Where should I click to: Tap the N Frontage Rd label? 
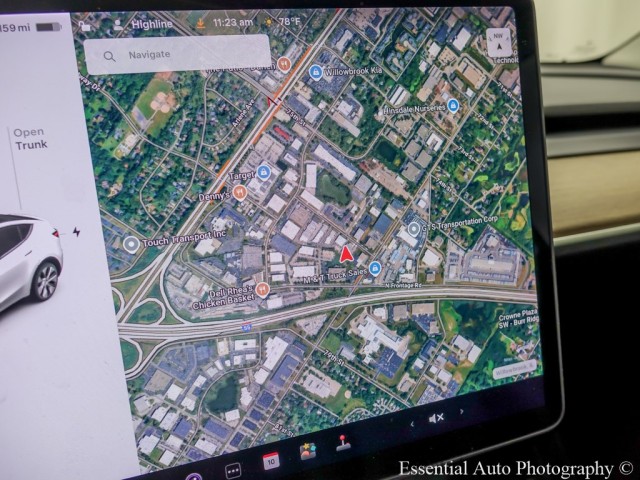pyautogui.click(x=403, y=285)
